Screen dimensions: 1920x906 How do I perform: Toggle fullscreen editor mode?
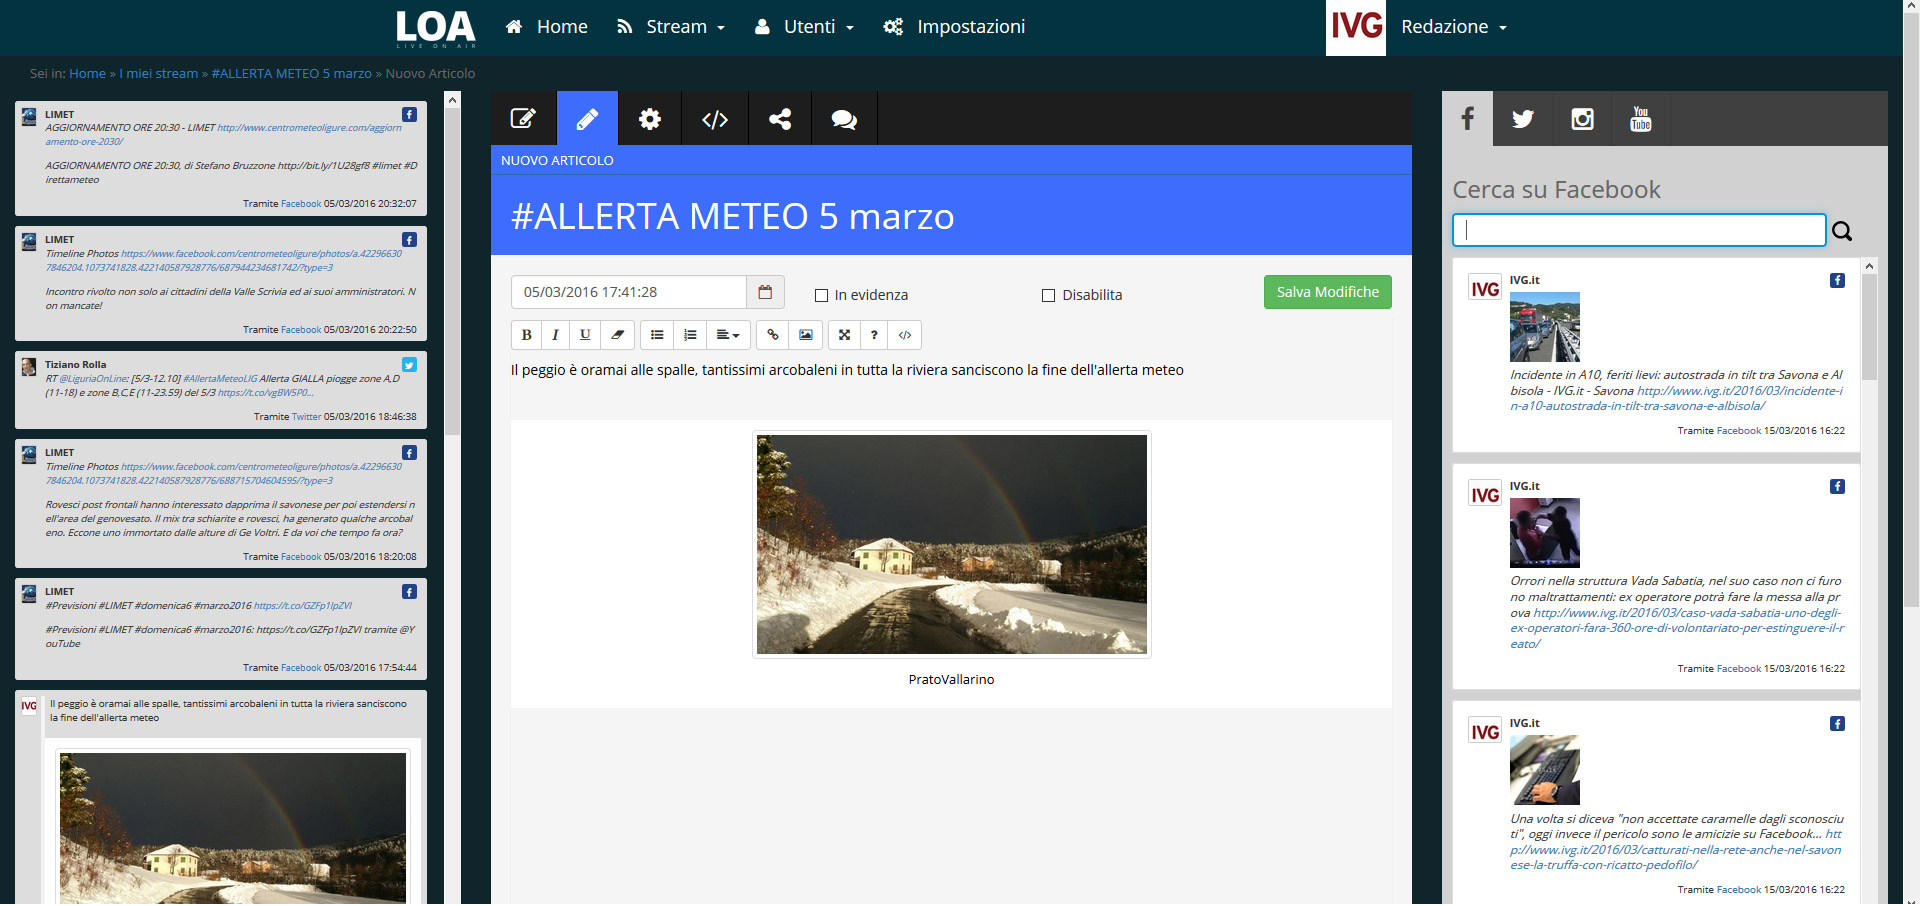[x=844, y=335]
